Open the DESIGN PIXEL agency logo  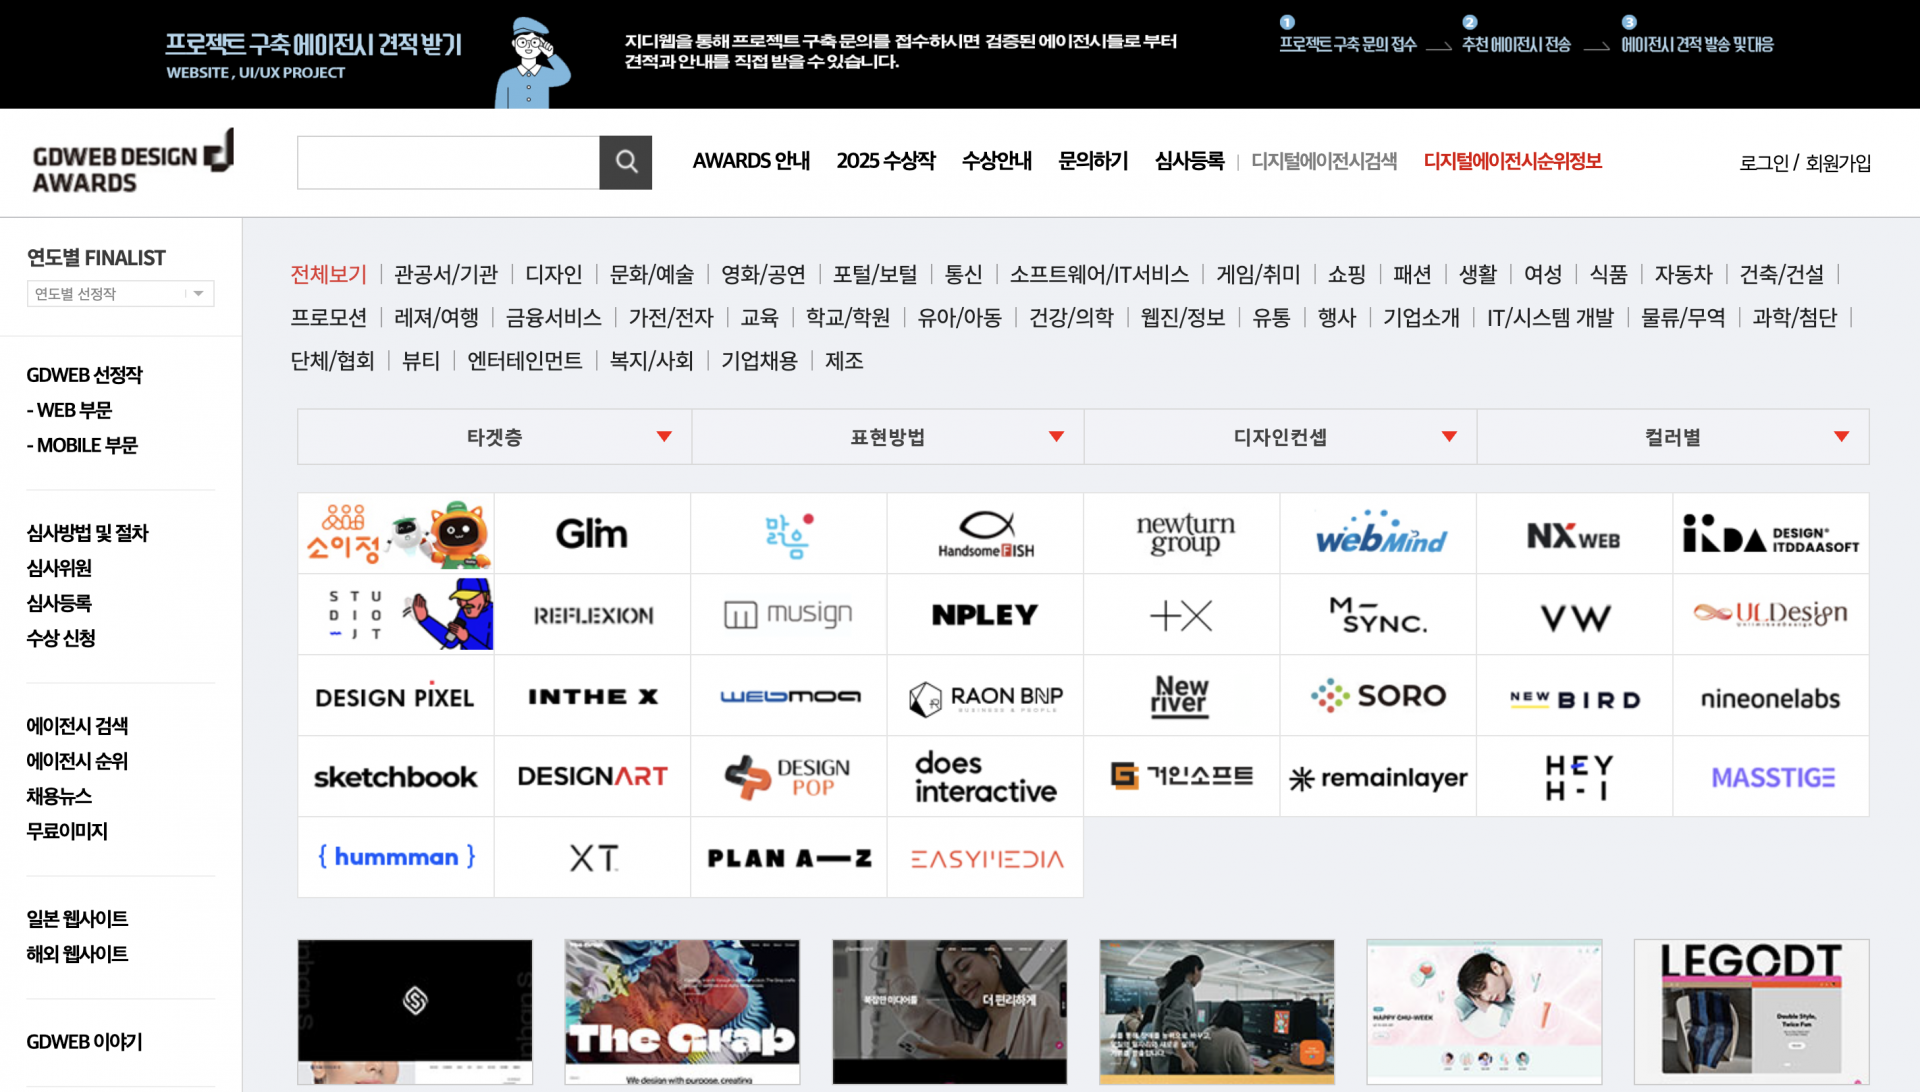[396, 696]
